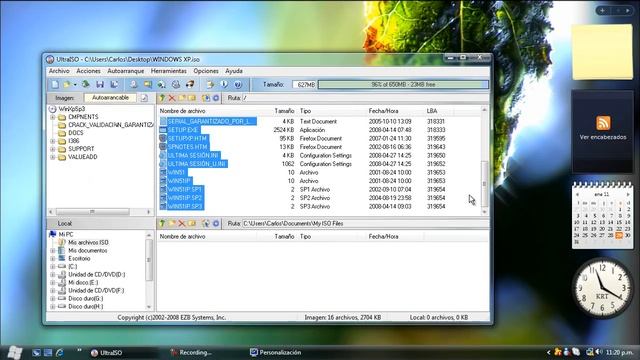The height and width of the screenshot is (360, 640).
Task: Click the icon with green arrow before Info
Action: [210, 84]
